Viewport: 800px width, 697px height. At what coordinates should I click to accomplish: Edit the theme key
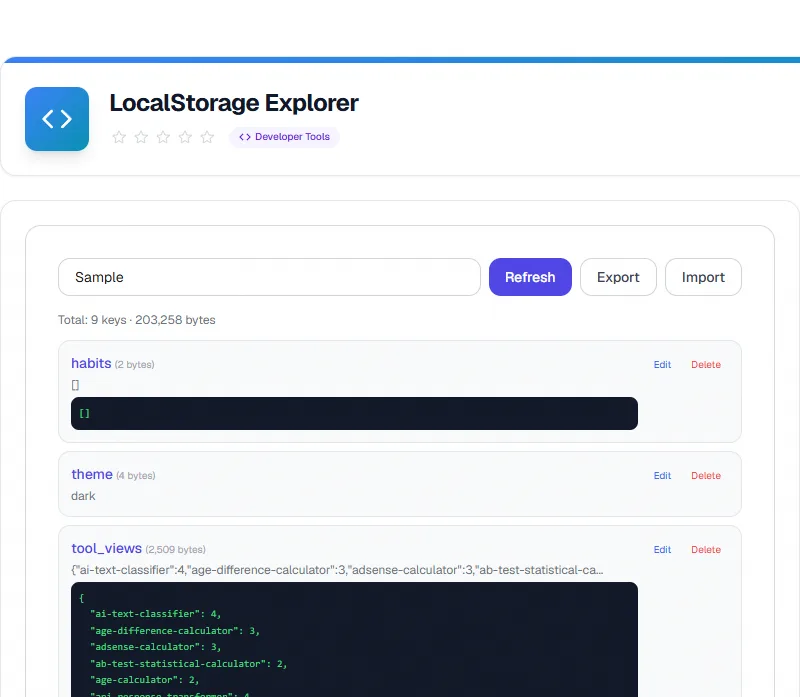[662, 476]
